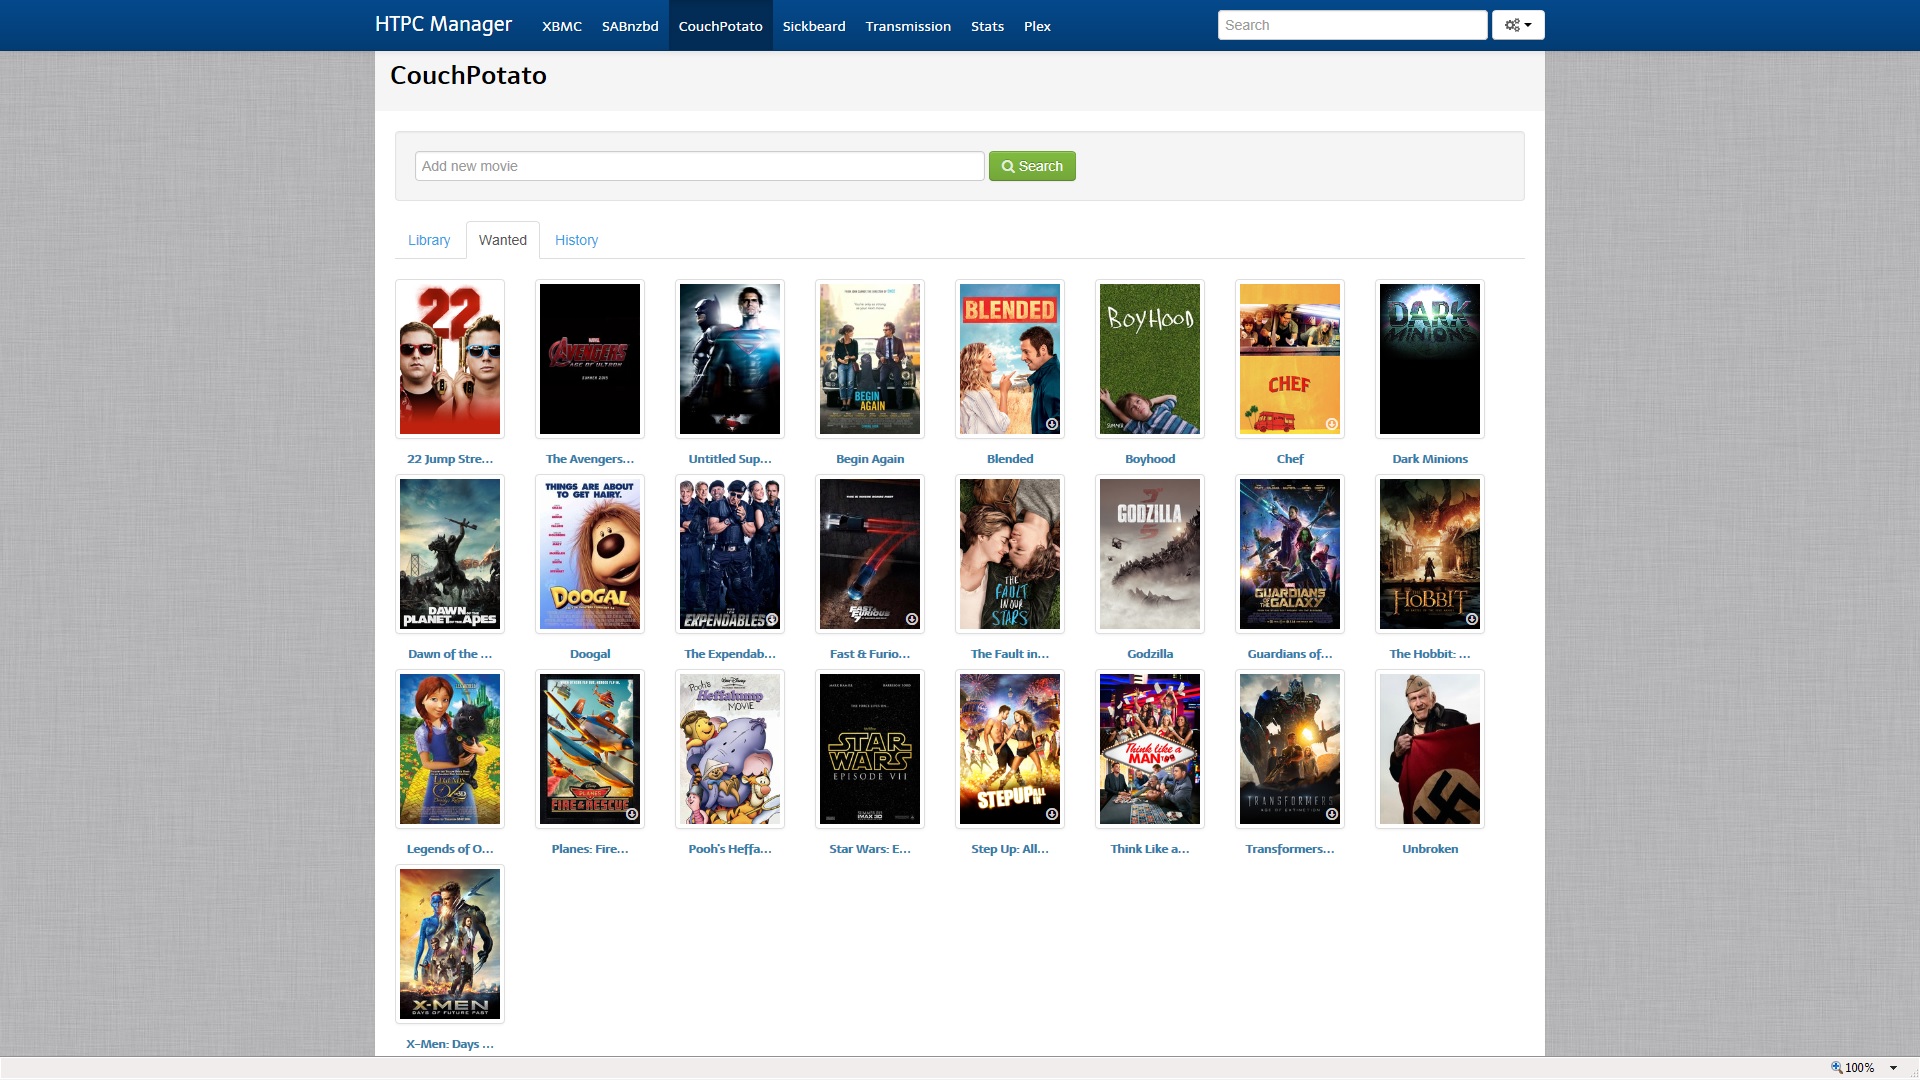This screenshot has height=1080, width=1920.
Task: Open the browser zoom level dropdown arrow
Action: [x=1893, y=1068]
